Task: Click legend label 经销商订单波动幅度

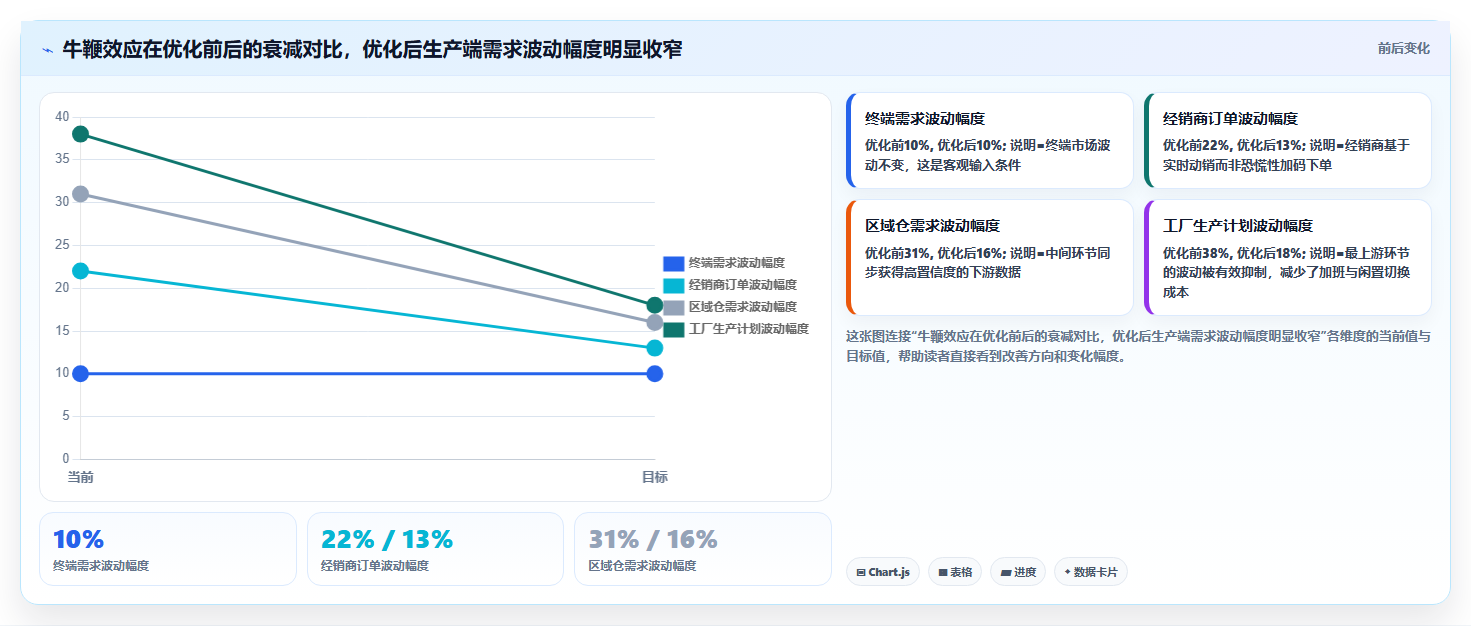Action: pyautogui.click(x=743, y=285)
